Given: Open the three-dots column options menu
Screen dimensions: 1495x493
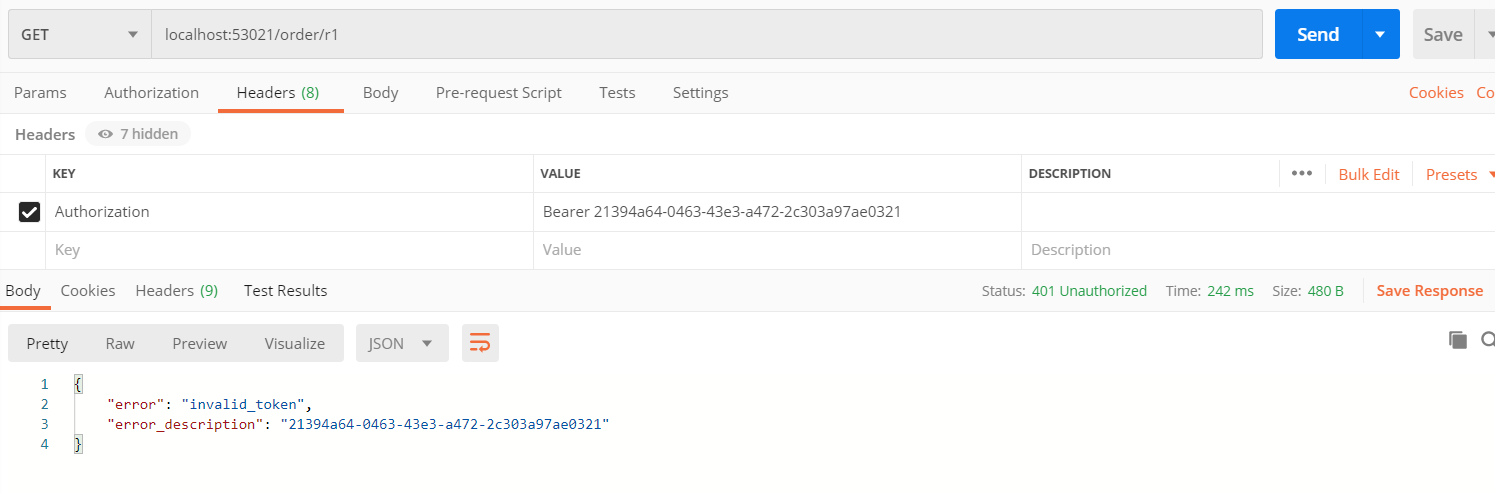Looking at the screenshot, I should (1301, 174).
